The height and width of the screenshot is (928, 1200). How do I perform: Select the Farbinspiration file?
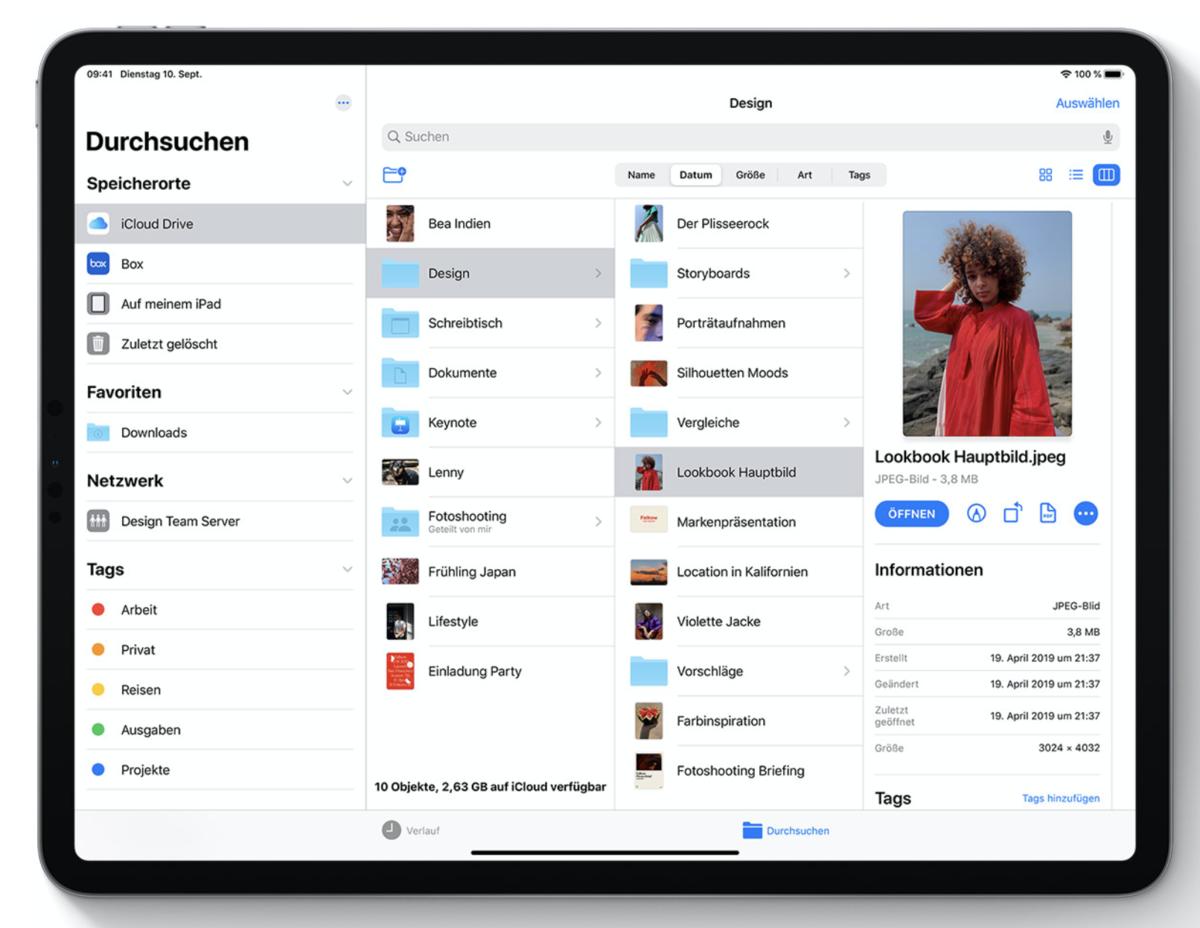coord(739,721)
